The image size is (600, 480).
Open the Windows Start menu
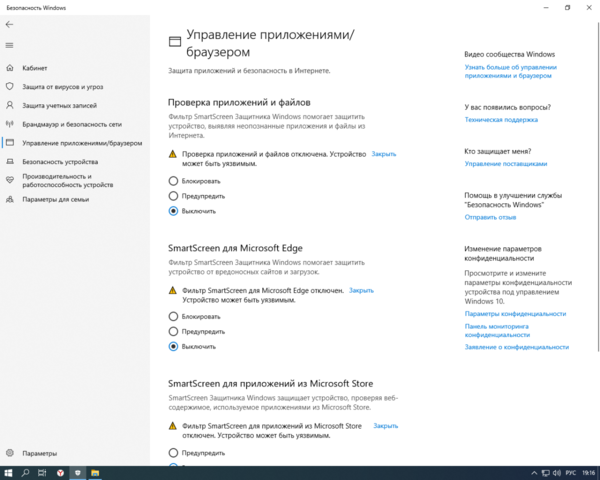(8, 473)
